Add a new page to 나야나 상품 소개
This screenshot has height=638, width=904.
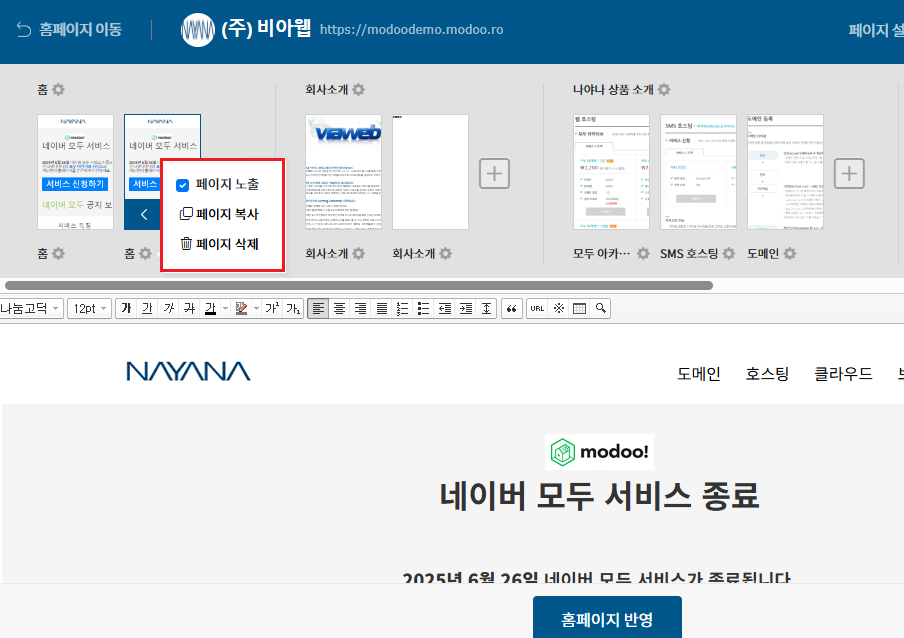pyautogui.click(x=849, y=173)
